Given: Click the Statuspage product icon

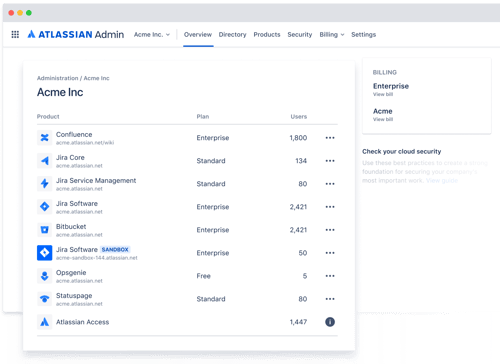Looking at the screenshot, I should click(45, 299).
